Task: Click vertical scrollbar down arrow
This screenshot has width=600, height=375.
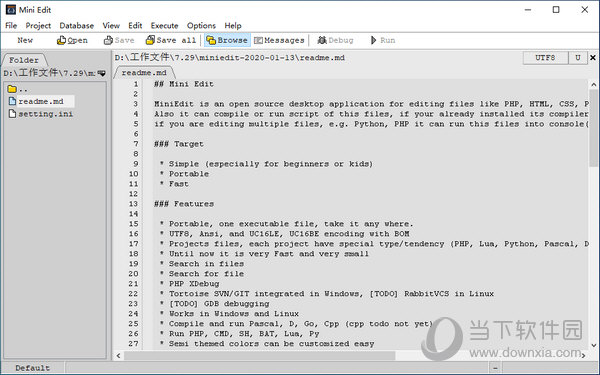Action: [x=593, y=345]
